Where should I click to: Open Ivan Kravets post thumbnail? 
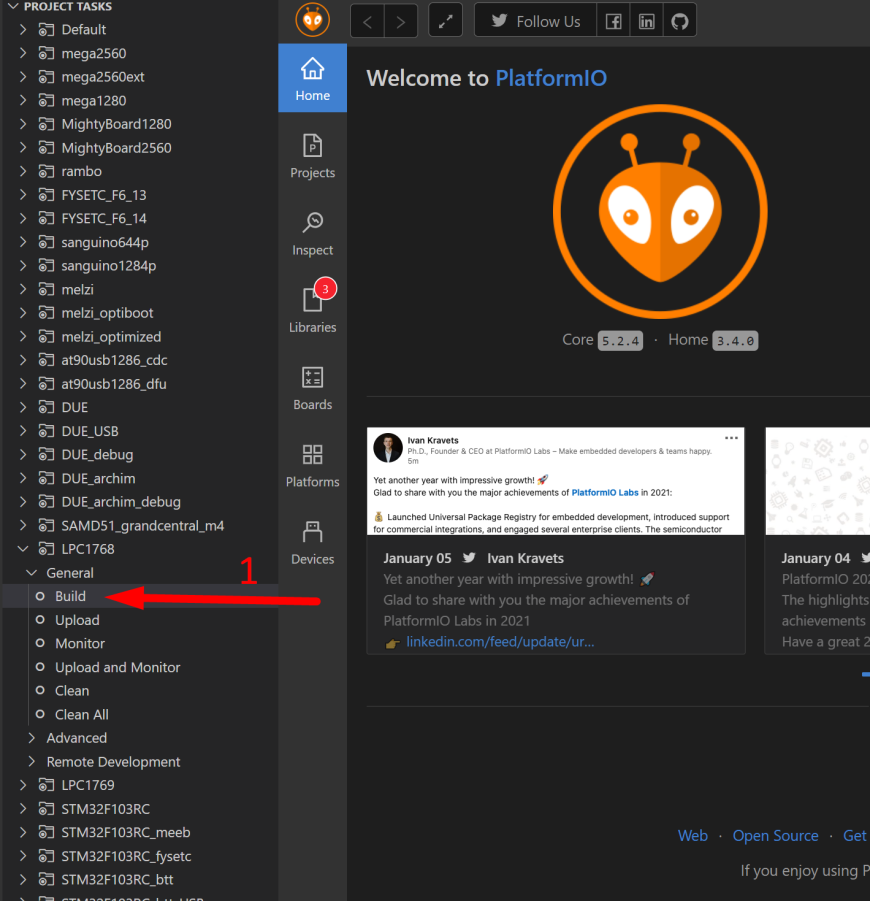pos(556,481)
